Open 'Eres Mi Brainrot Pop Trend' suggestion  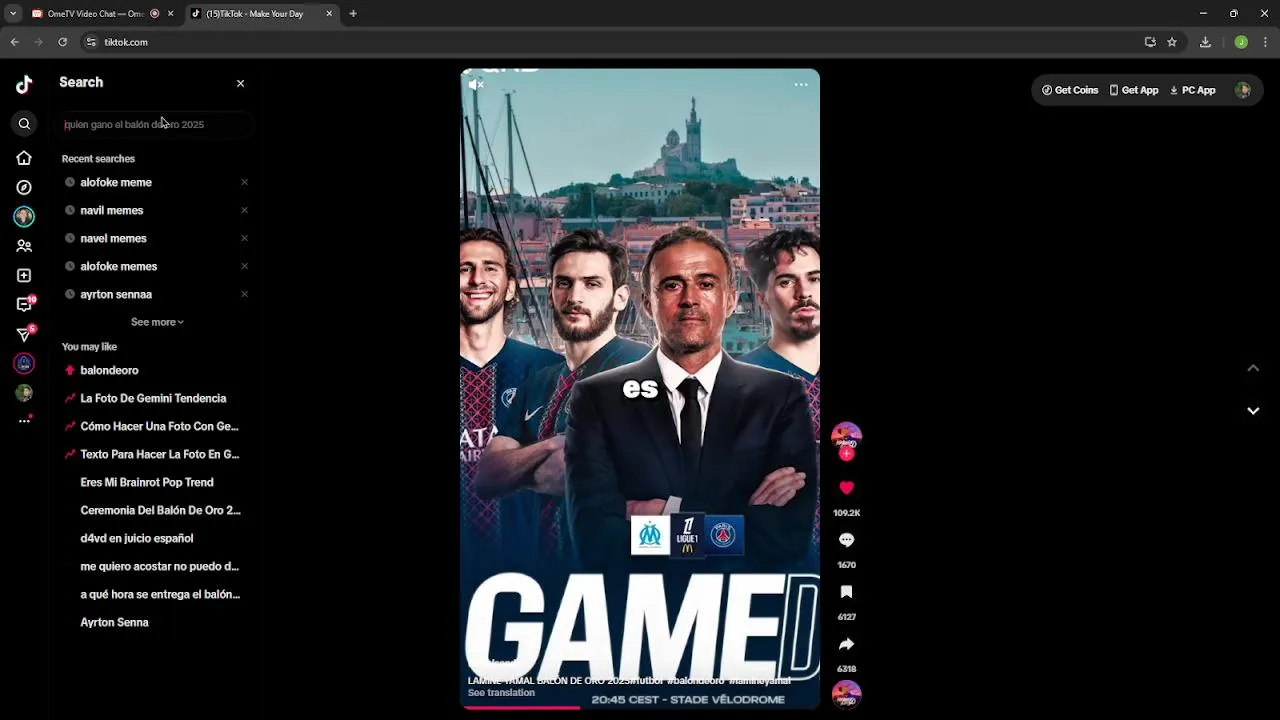point(146,482)
